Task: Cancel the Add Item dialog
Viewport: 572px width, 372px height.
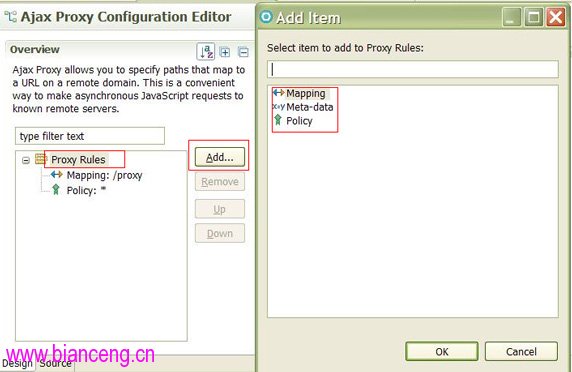Action: coord(521,352)
